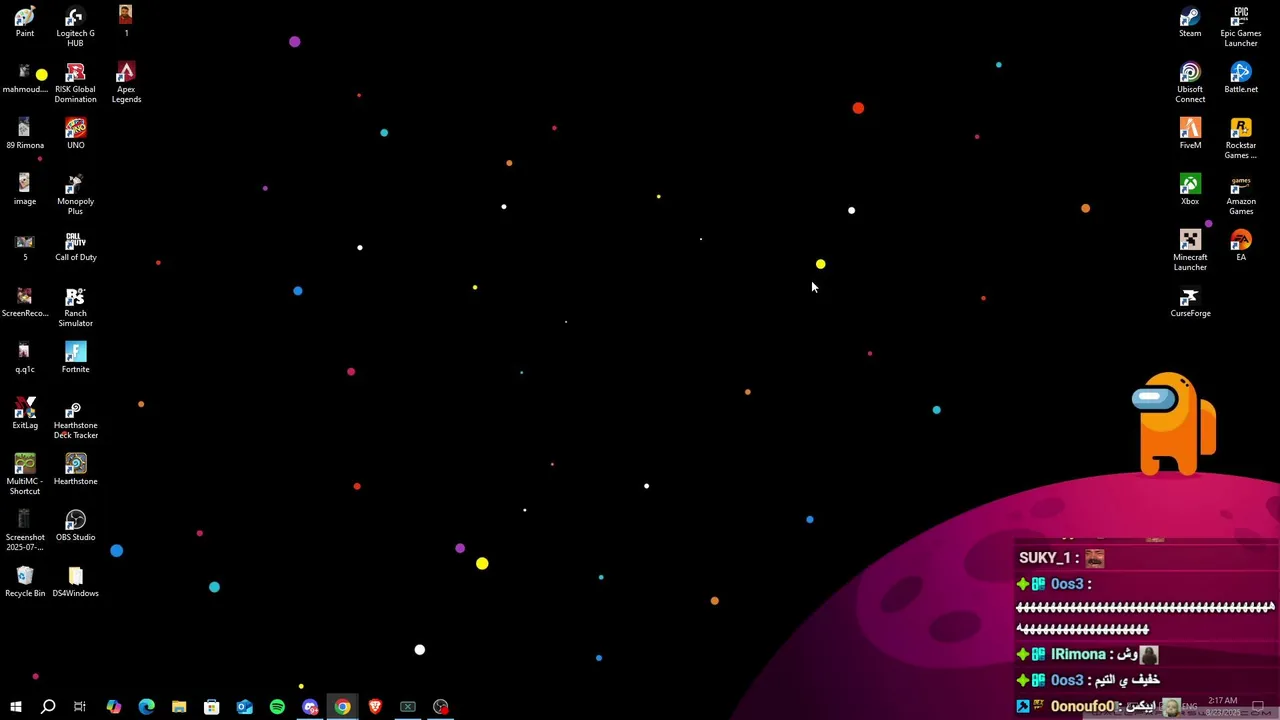Open the notification center icon

click(x=1258, y=707)
